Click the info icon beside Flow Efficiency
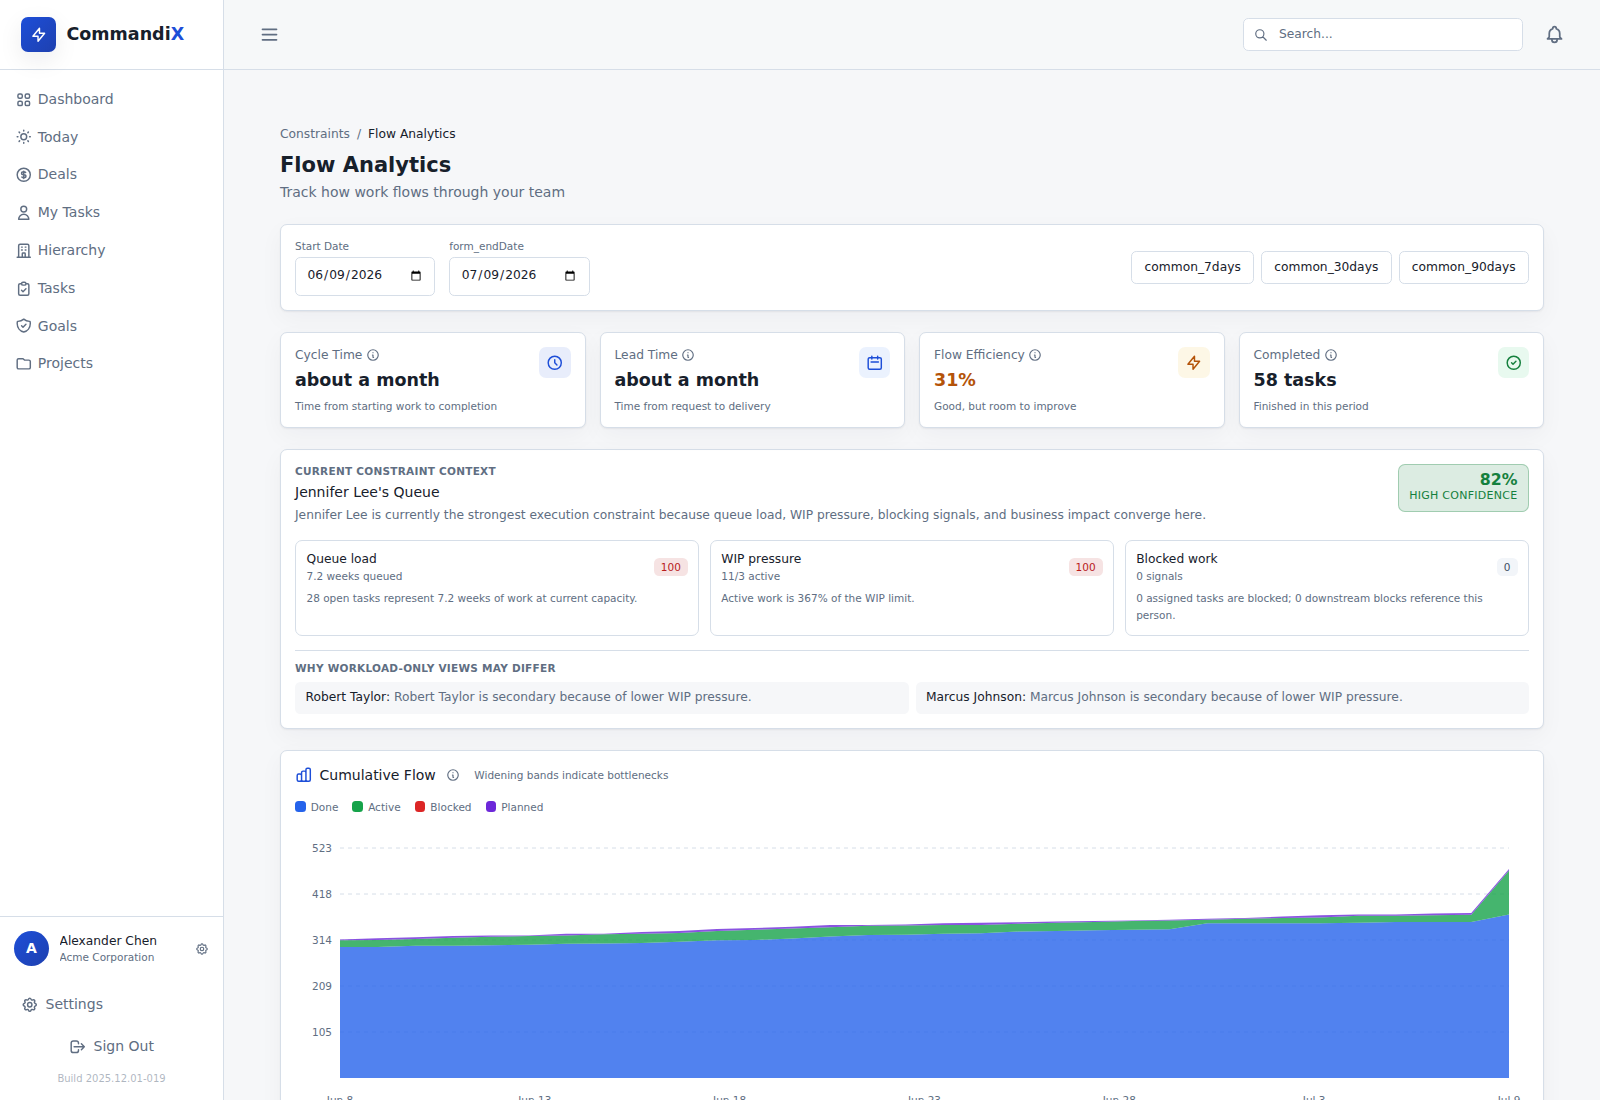Screen dimensions: 1600x1100 [x=1035, y=355]
